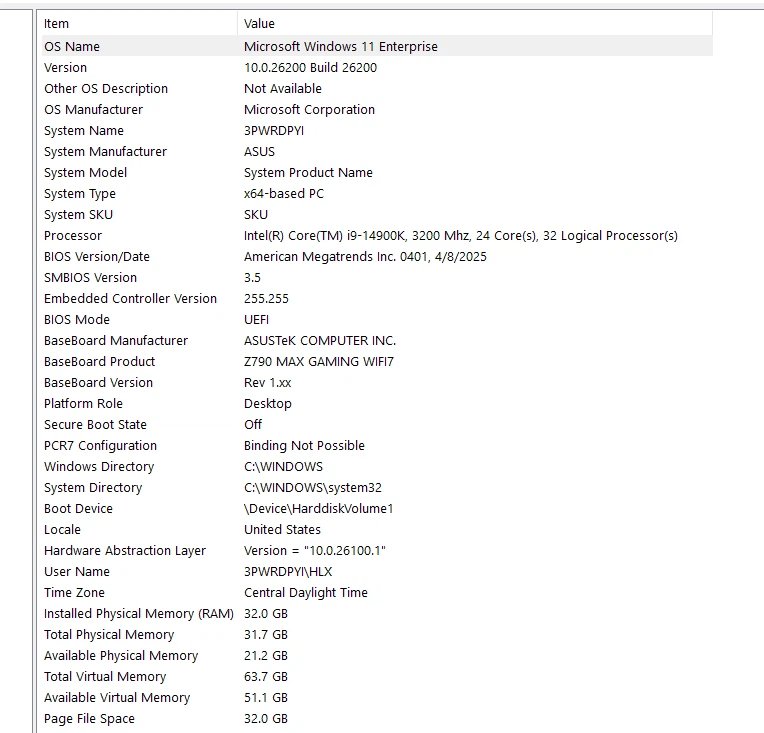Select the System Name row label
The image size is (764, 733).
(84, 130)
